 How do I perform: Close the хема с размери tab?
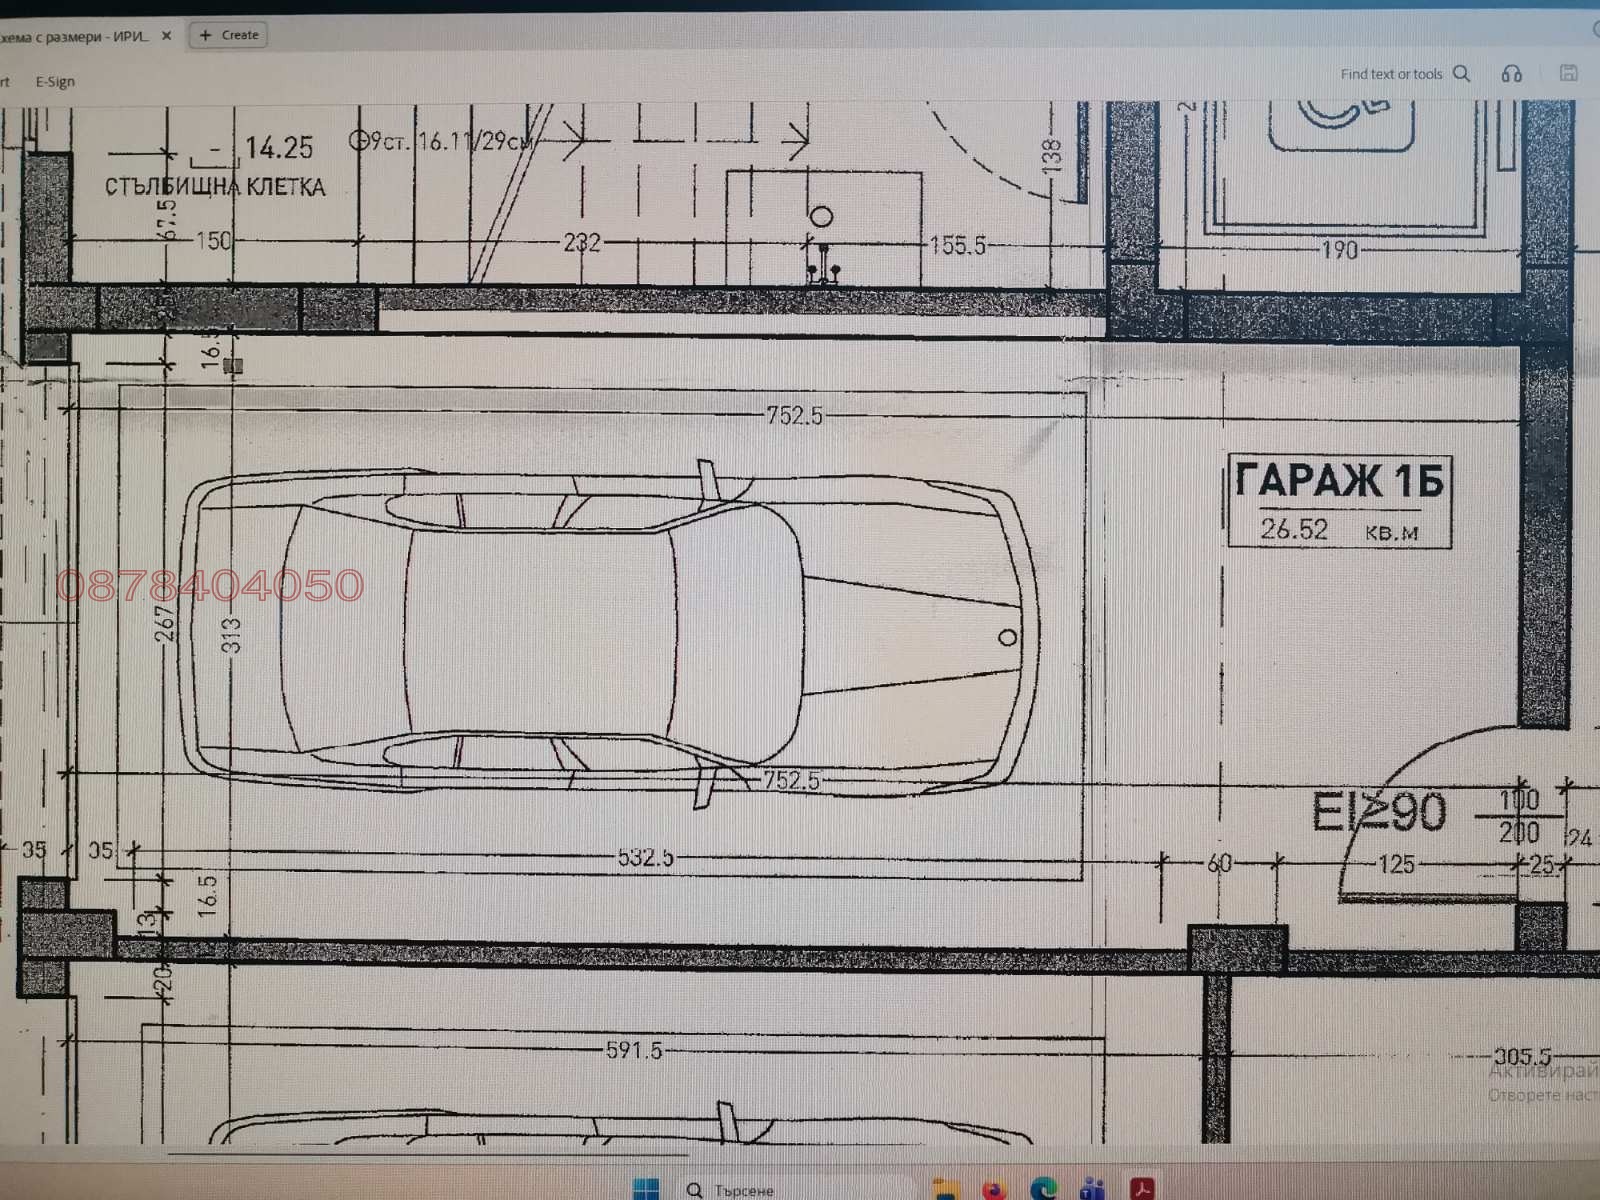(167, 33)
